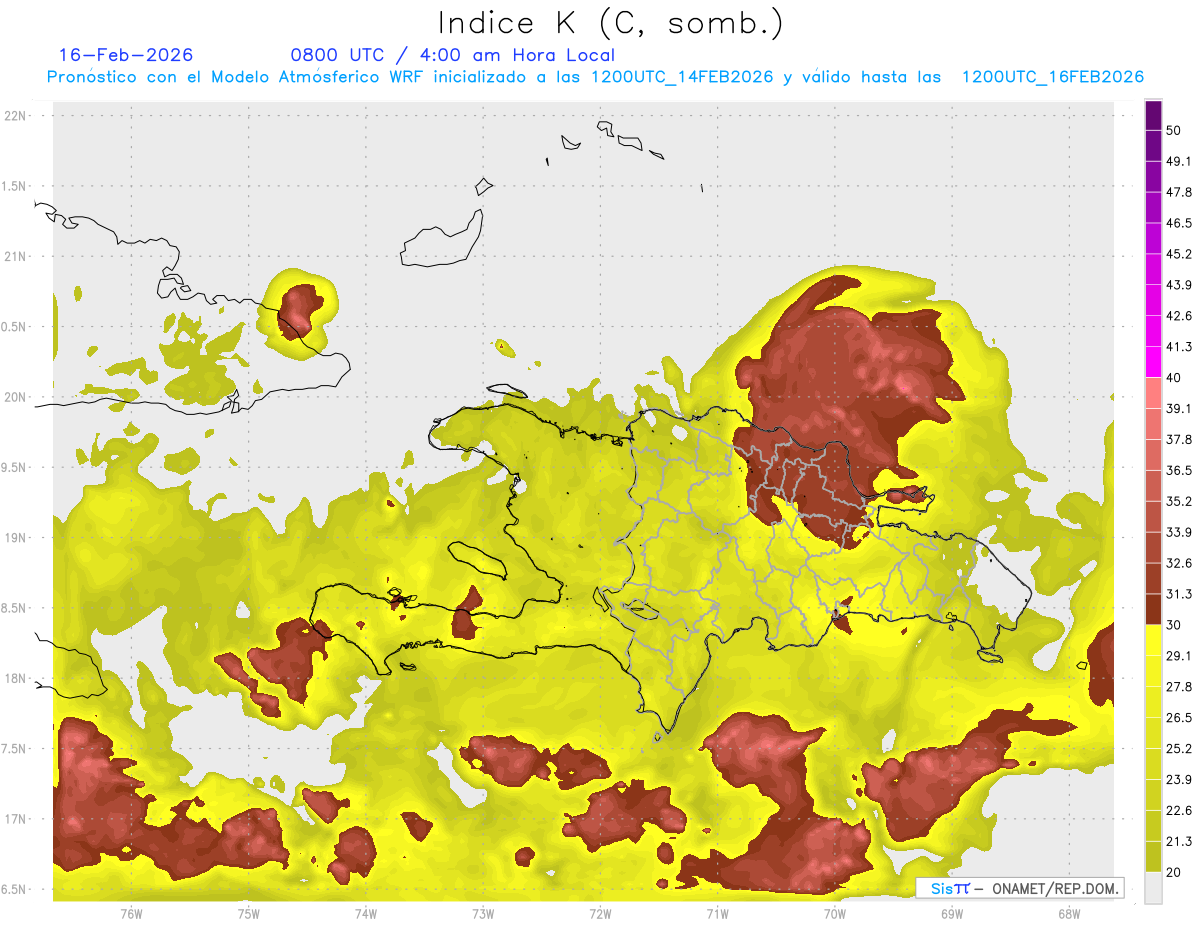1200x927 pixels.
Task: Click the 18N latitude label
Action: point(17,679)
